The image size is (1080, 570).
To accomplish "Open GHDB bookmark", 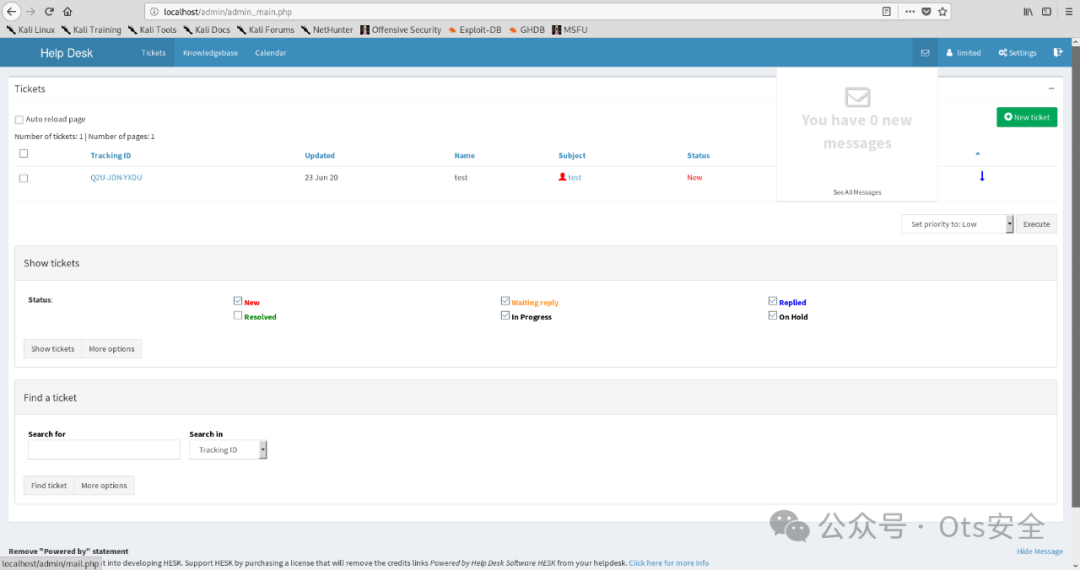I will click(x=527, y=30).
